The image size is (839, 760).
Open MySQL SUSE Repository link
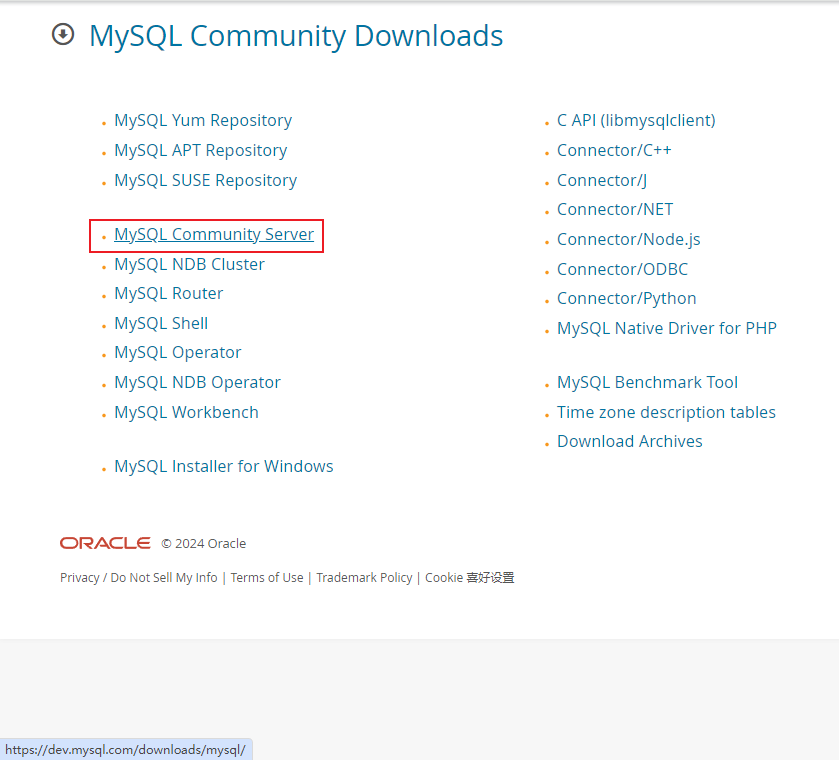205,180
